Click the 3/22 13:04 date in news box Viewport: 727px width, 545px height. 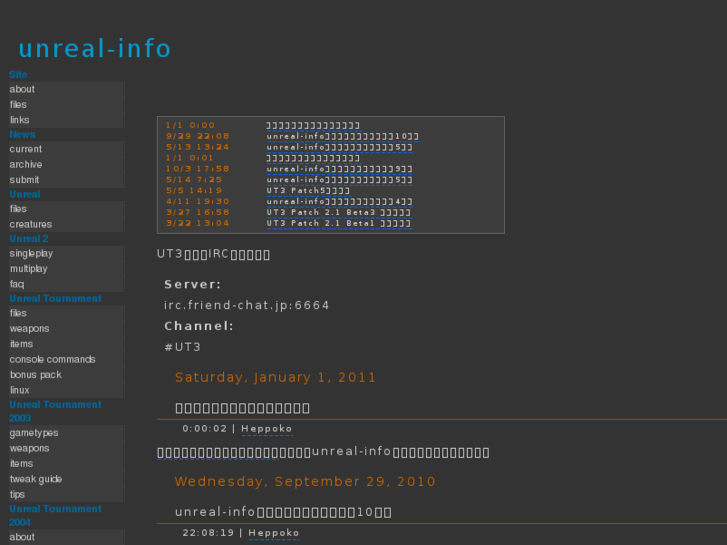coord(198,223)
